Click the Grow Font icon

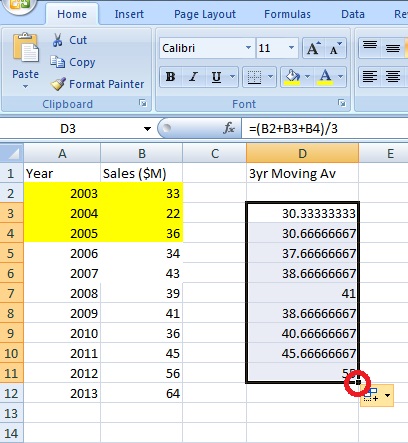313,49
